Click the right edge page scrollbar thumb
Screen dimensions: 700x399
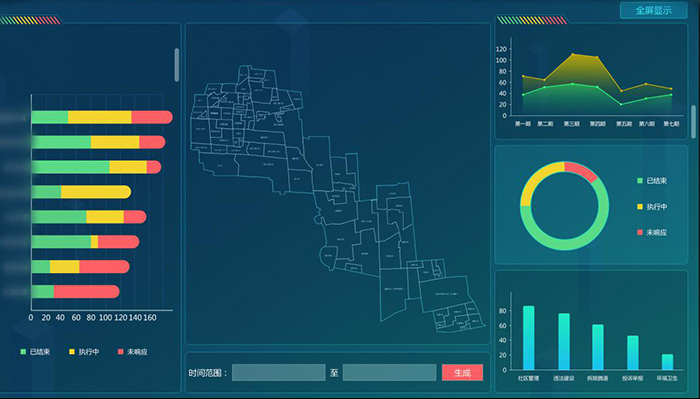pyautogui.click(x=693, y=122)
